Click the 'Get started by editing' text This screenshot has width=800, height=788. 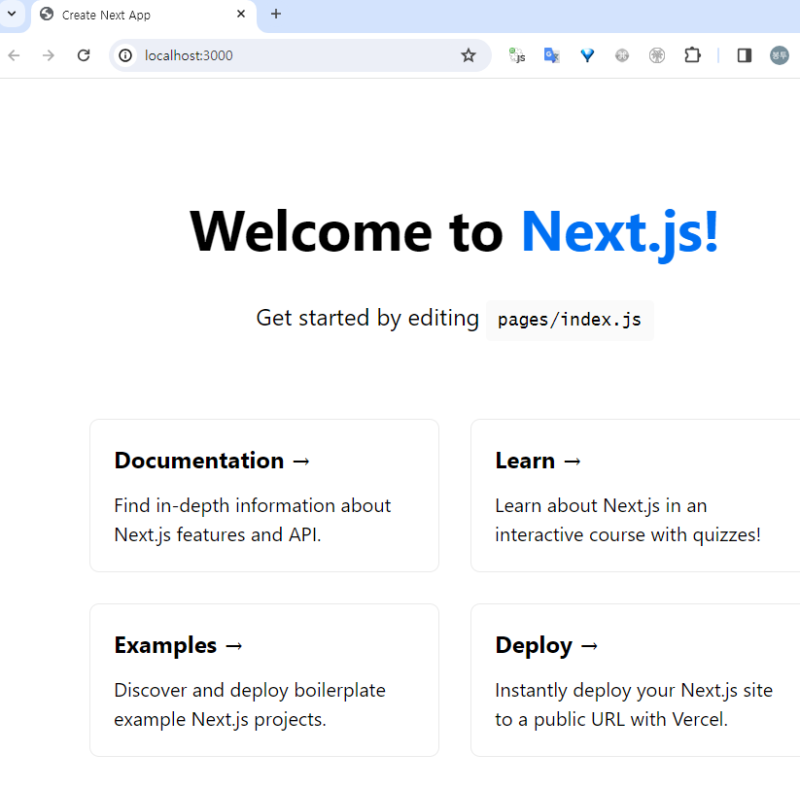coord(367,318)
